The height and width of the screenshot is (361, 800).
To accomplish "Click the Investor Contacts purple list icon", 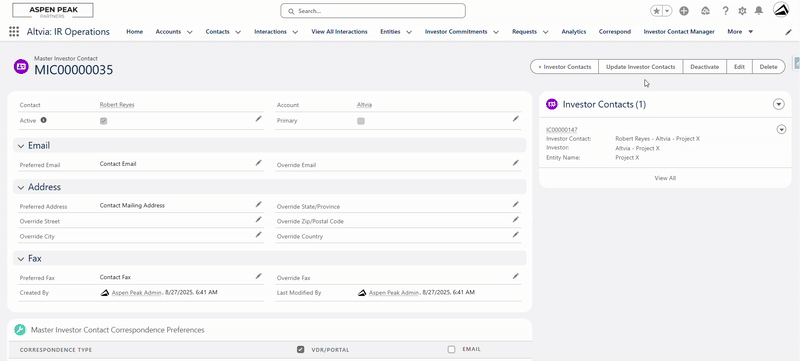I will click(552, 104).
